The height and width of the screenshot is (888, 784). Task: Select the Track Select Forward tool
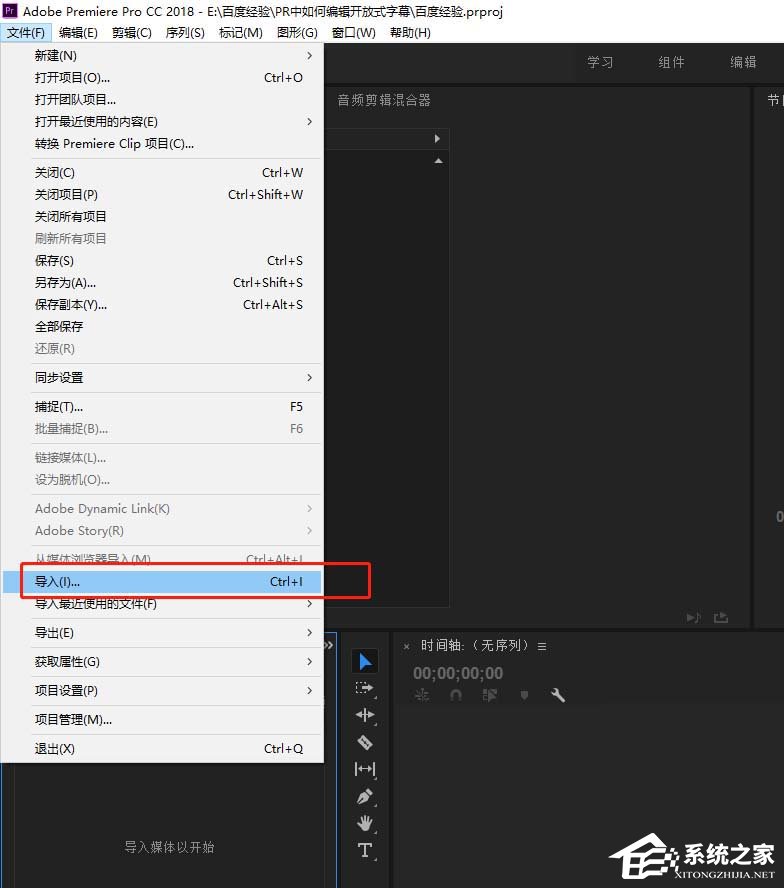pyautogui.click(x=365, y=688)
